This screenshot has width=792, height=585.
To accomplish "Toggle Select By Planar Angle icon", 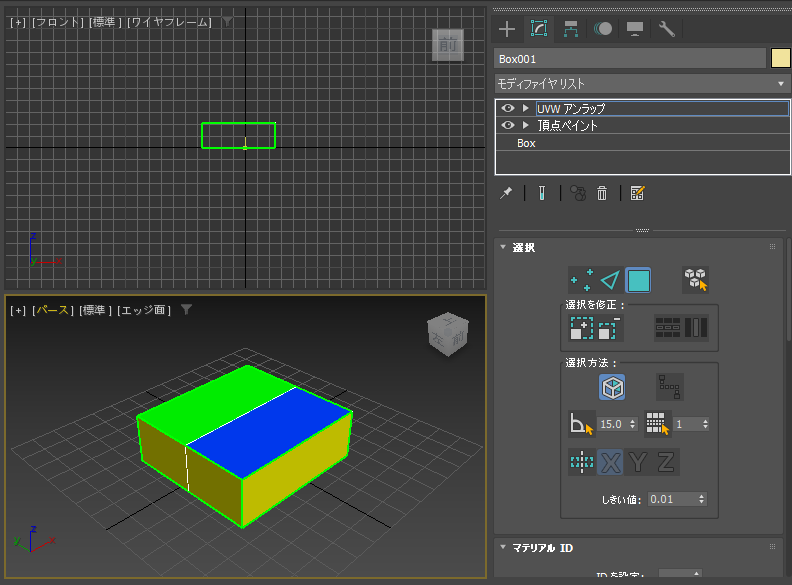I will (x=581, y=423).
